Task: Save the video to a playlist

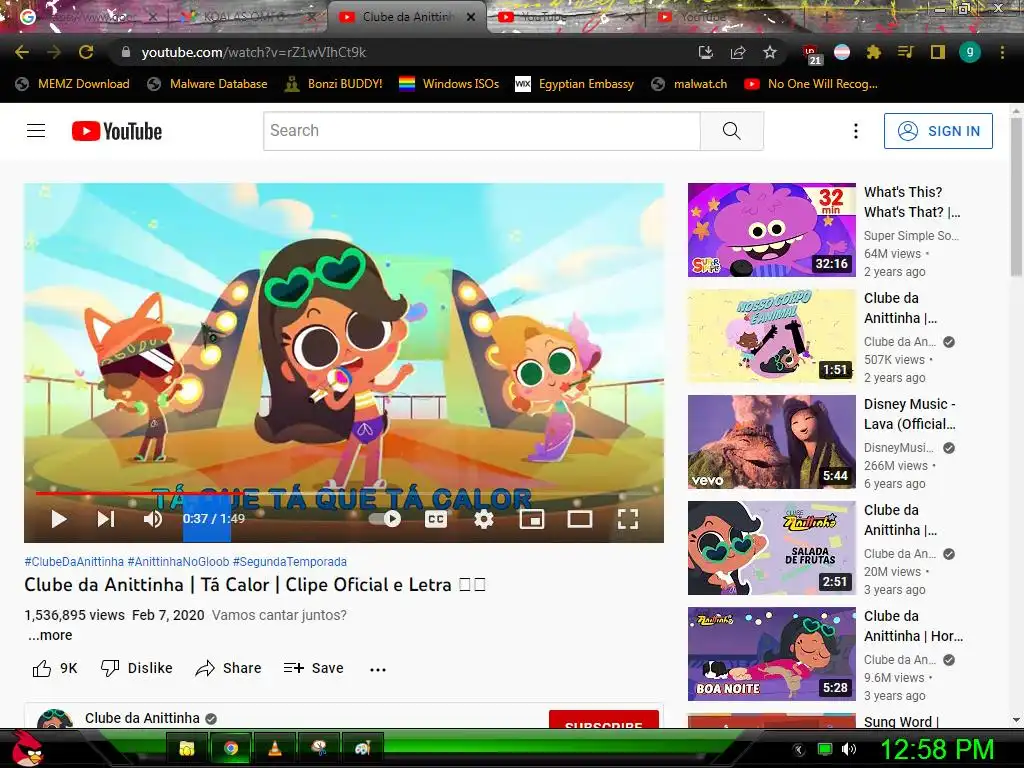Action: (x=313, y=668)
